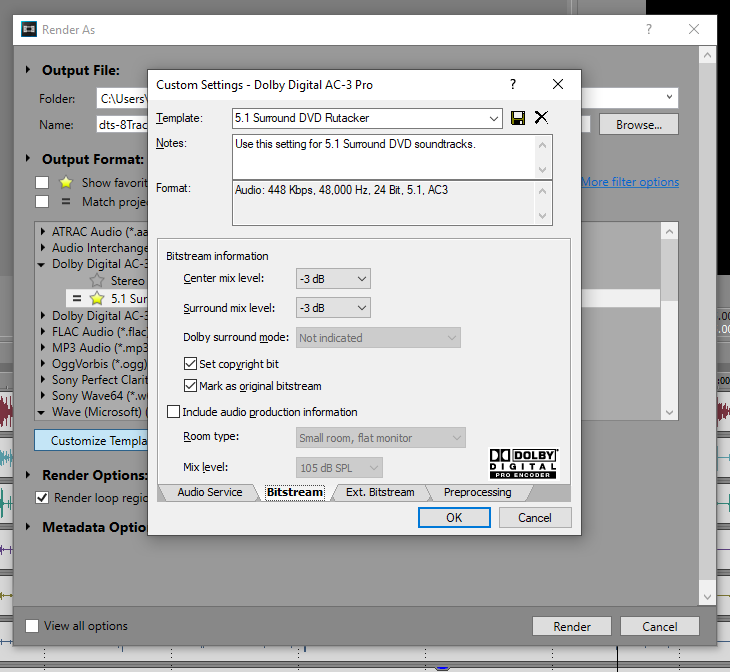The height and width of the screenshot is (672, 730).
Task: Select Sony Wave64 format row
Action: (100, 396)
